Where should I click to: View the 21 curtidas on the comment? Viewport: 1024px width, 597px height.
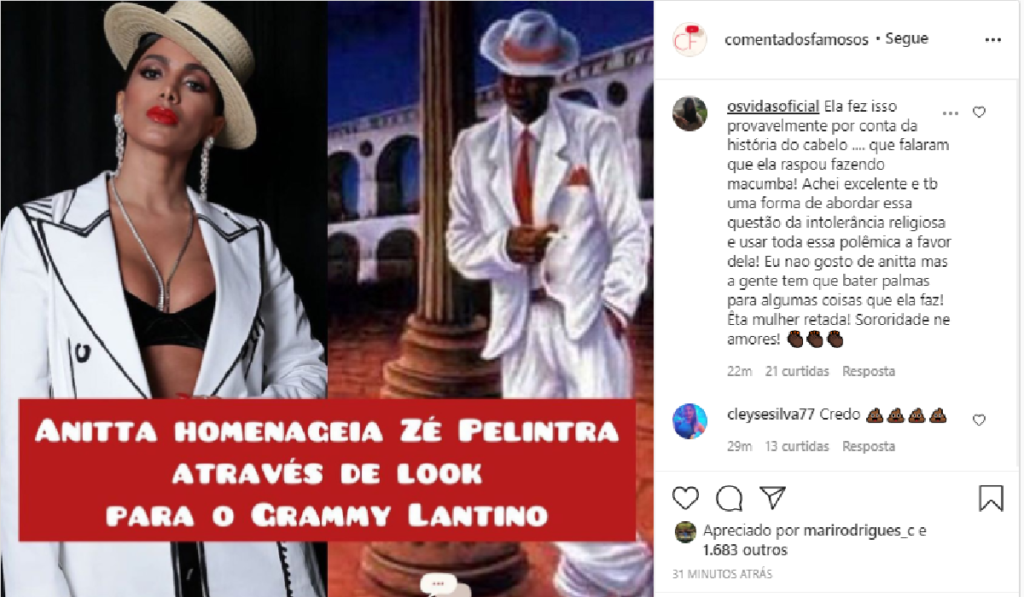[x=797, y=371]
